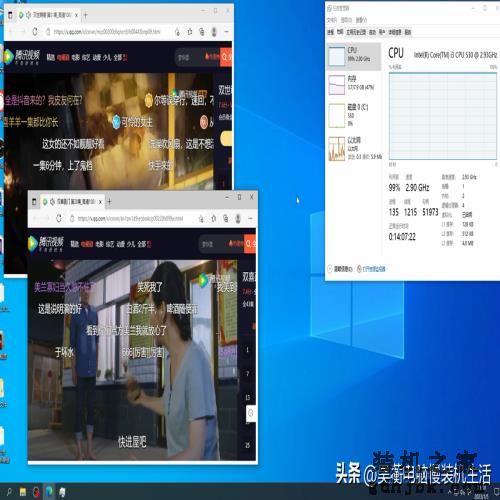The image size is (500, 500).
Task: Open a new tab in upper browser window
Action: 86,15
